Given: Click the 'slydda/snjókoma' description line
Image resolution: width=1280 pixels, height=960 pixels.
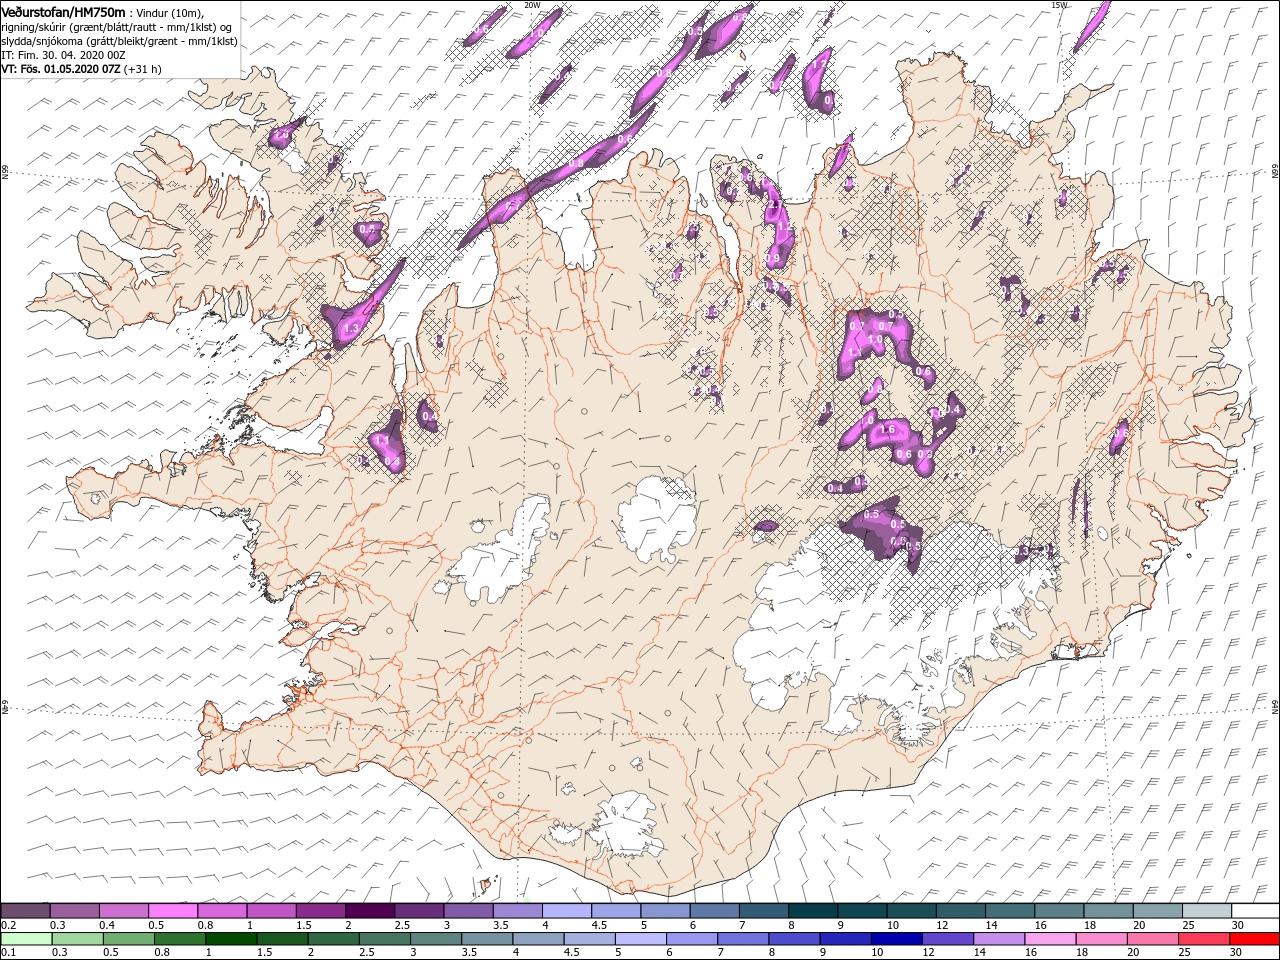Looking at the screenshot, I should coord(119,41).
